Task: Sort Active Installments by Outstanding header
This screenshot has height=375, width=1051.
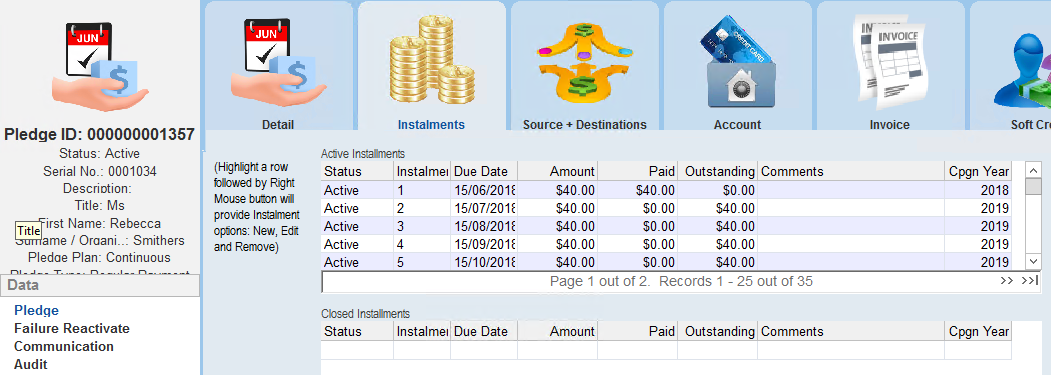Action: pyautogui.click(x=718, y=171)
